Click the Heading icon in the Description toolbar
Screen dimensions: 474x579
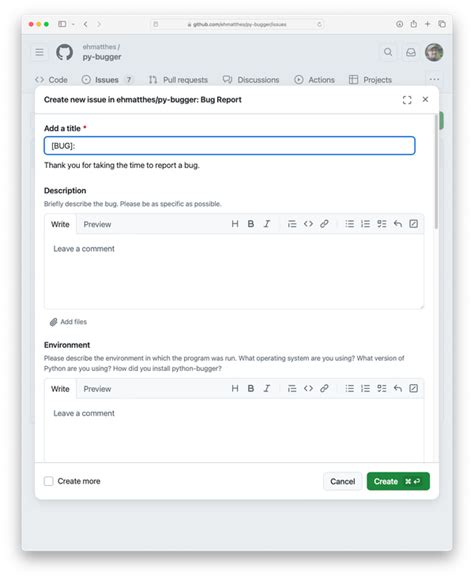pyautogui.click(x=235, y=224)
